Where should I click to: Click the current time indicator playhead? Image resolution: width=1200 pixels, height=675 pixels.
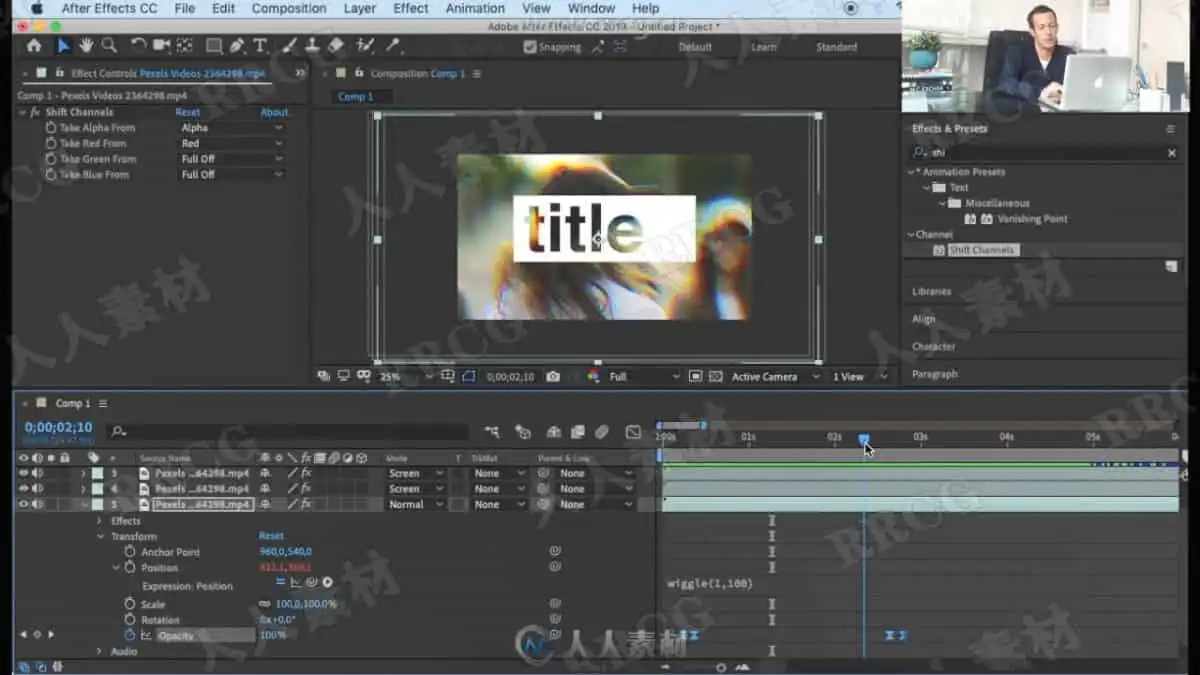point(864,439)
